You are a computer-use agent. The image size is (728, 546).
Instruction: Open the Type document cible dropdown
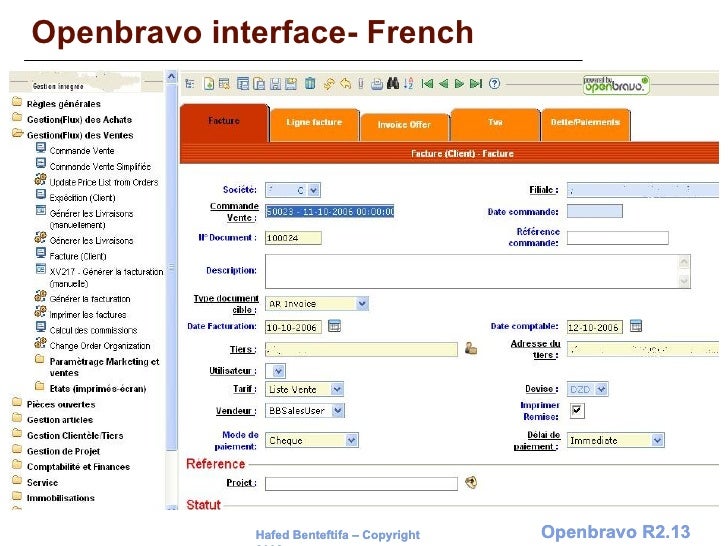point(362,304)
